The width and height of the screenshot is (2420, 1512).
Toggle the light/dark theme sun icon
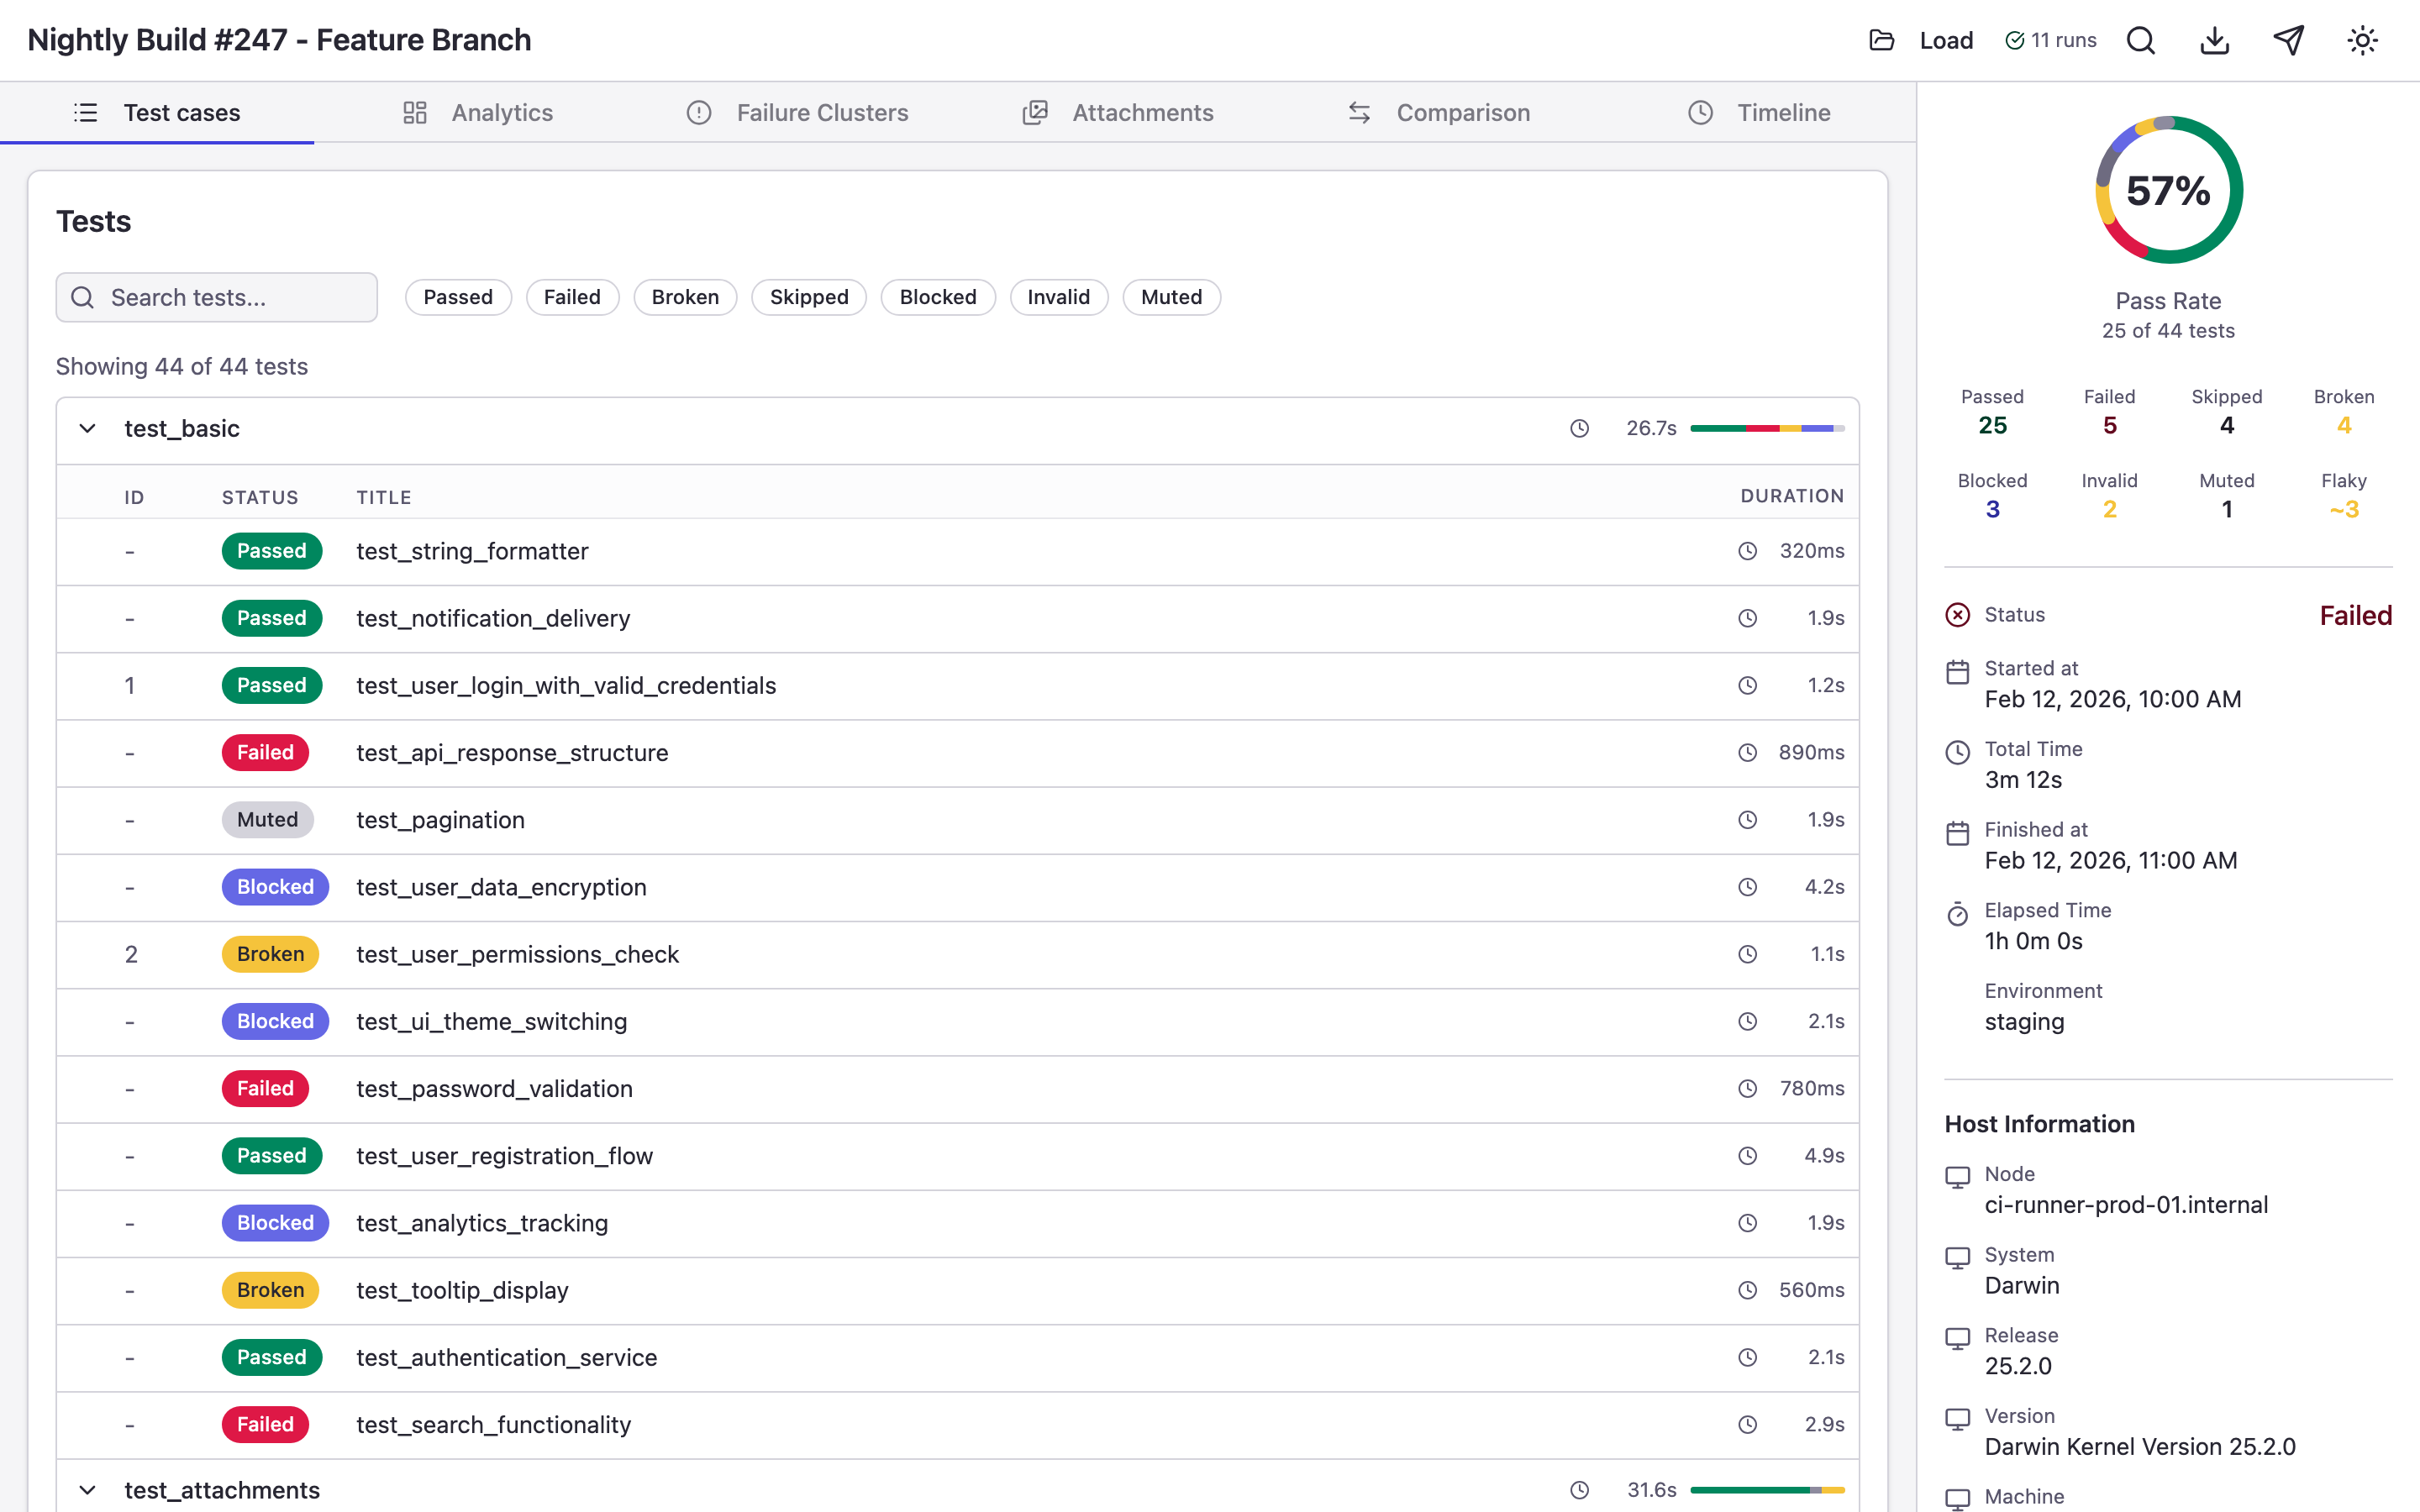pos(2362,40)
